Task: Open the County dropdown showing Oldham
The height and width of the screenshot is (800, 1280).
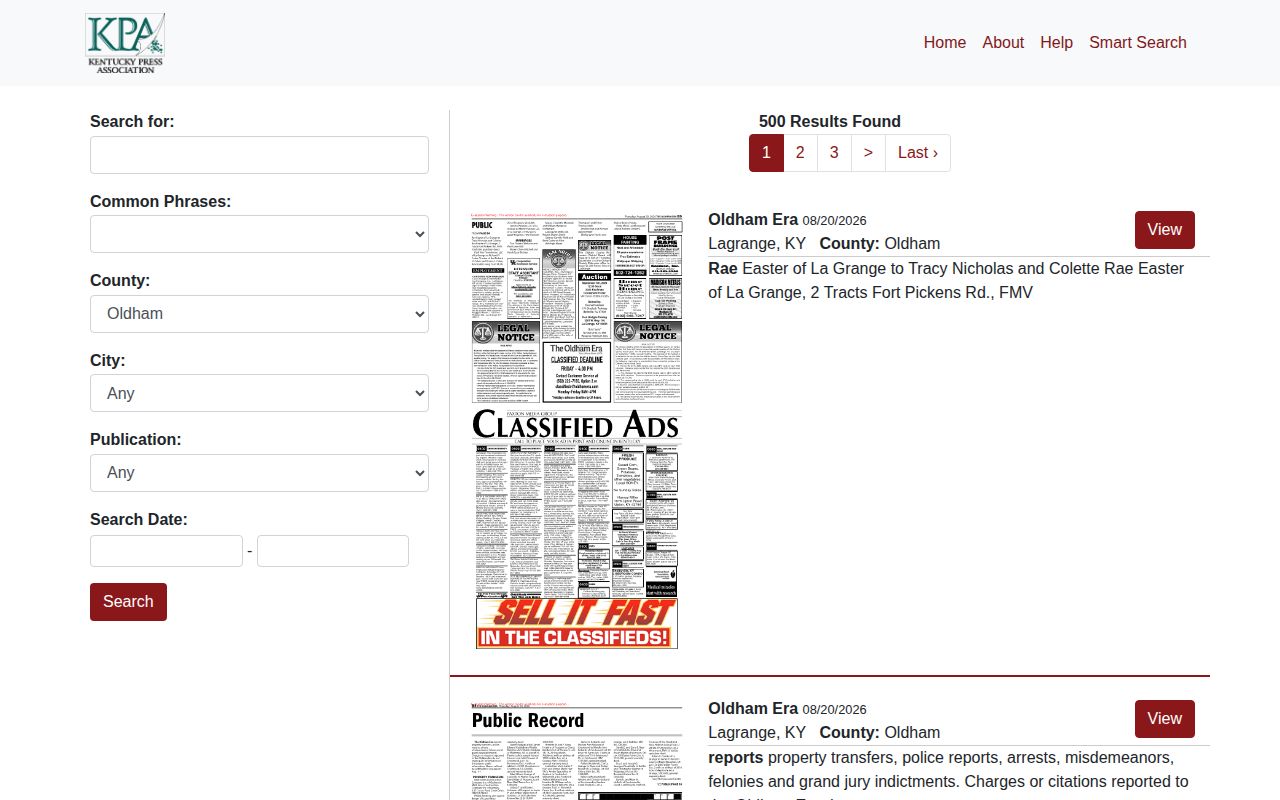Action: tap(259, 313)
